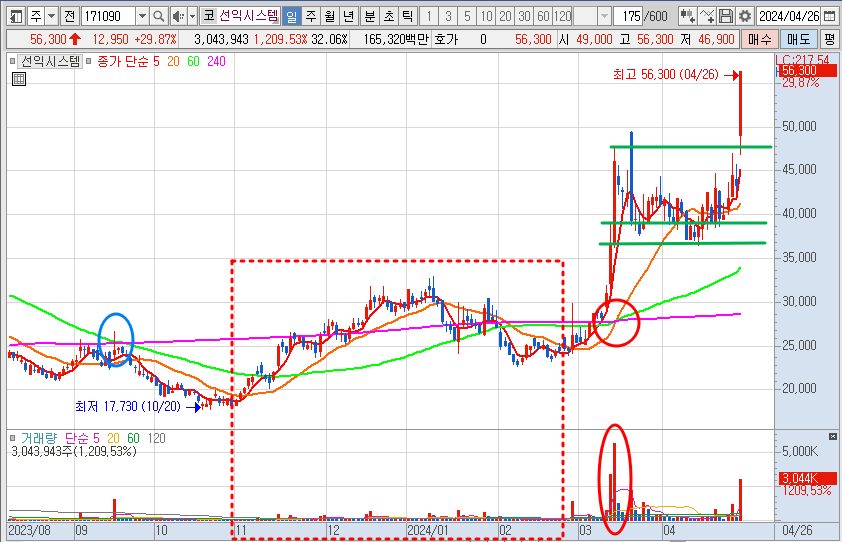
Task: Click the orange 20-day moving average legend
Action: point(173,61)
